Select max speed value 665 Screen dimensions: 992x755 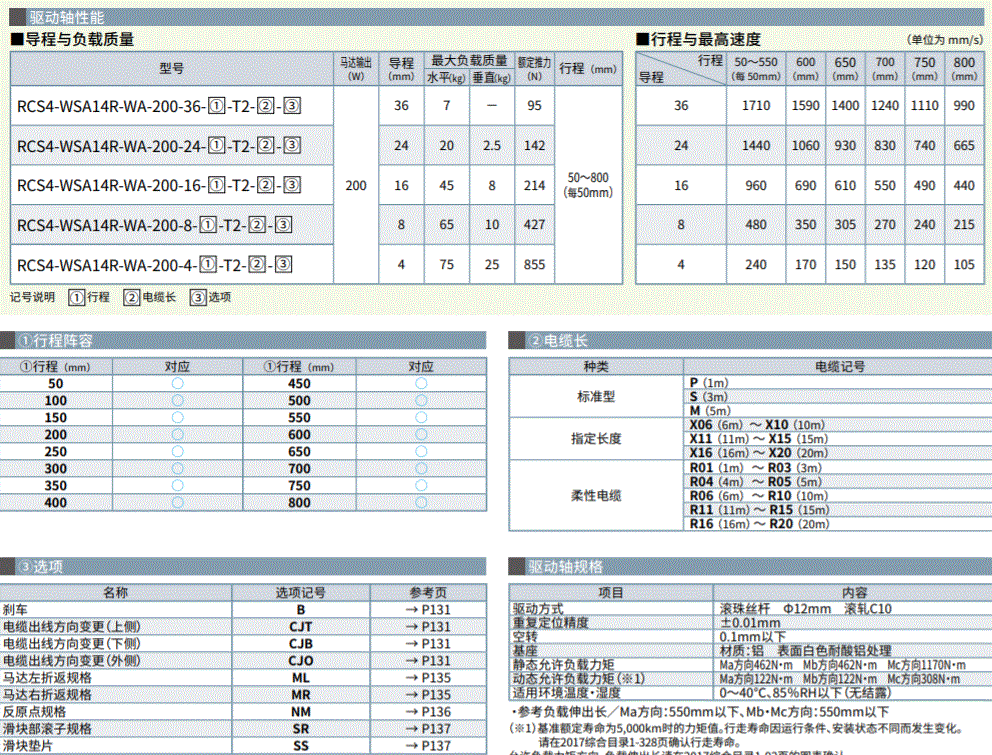964,146
